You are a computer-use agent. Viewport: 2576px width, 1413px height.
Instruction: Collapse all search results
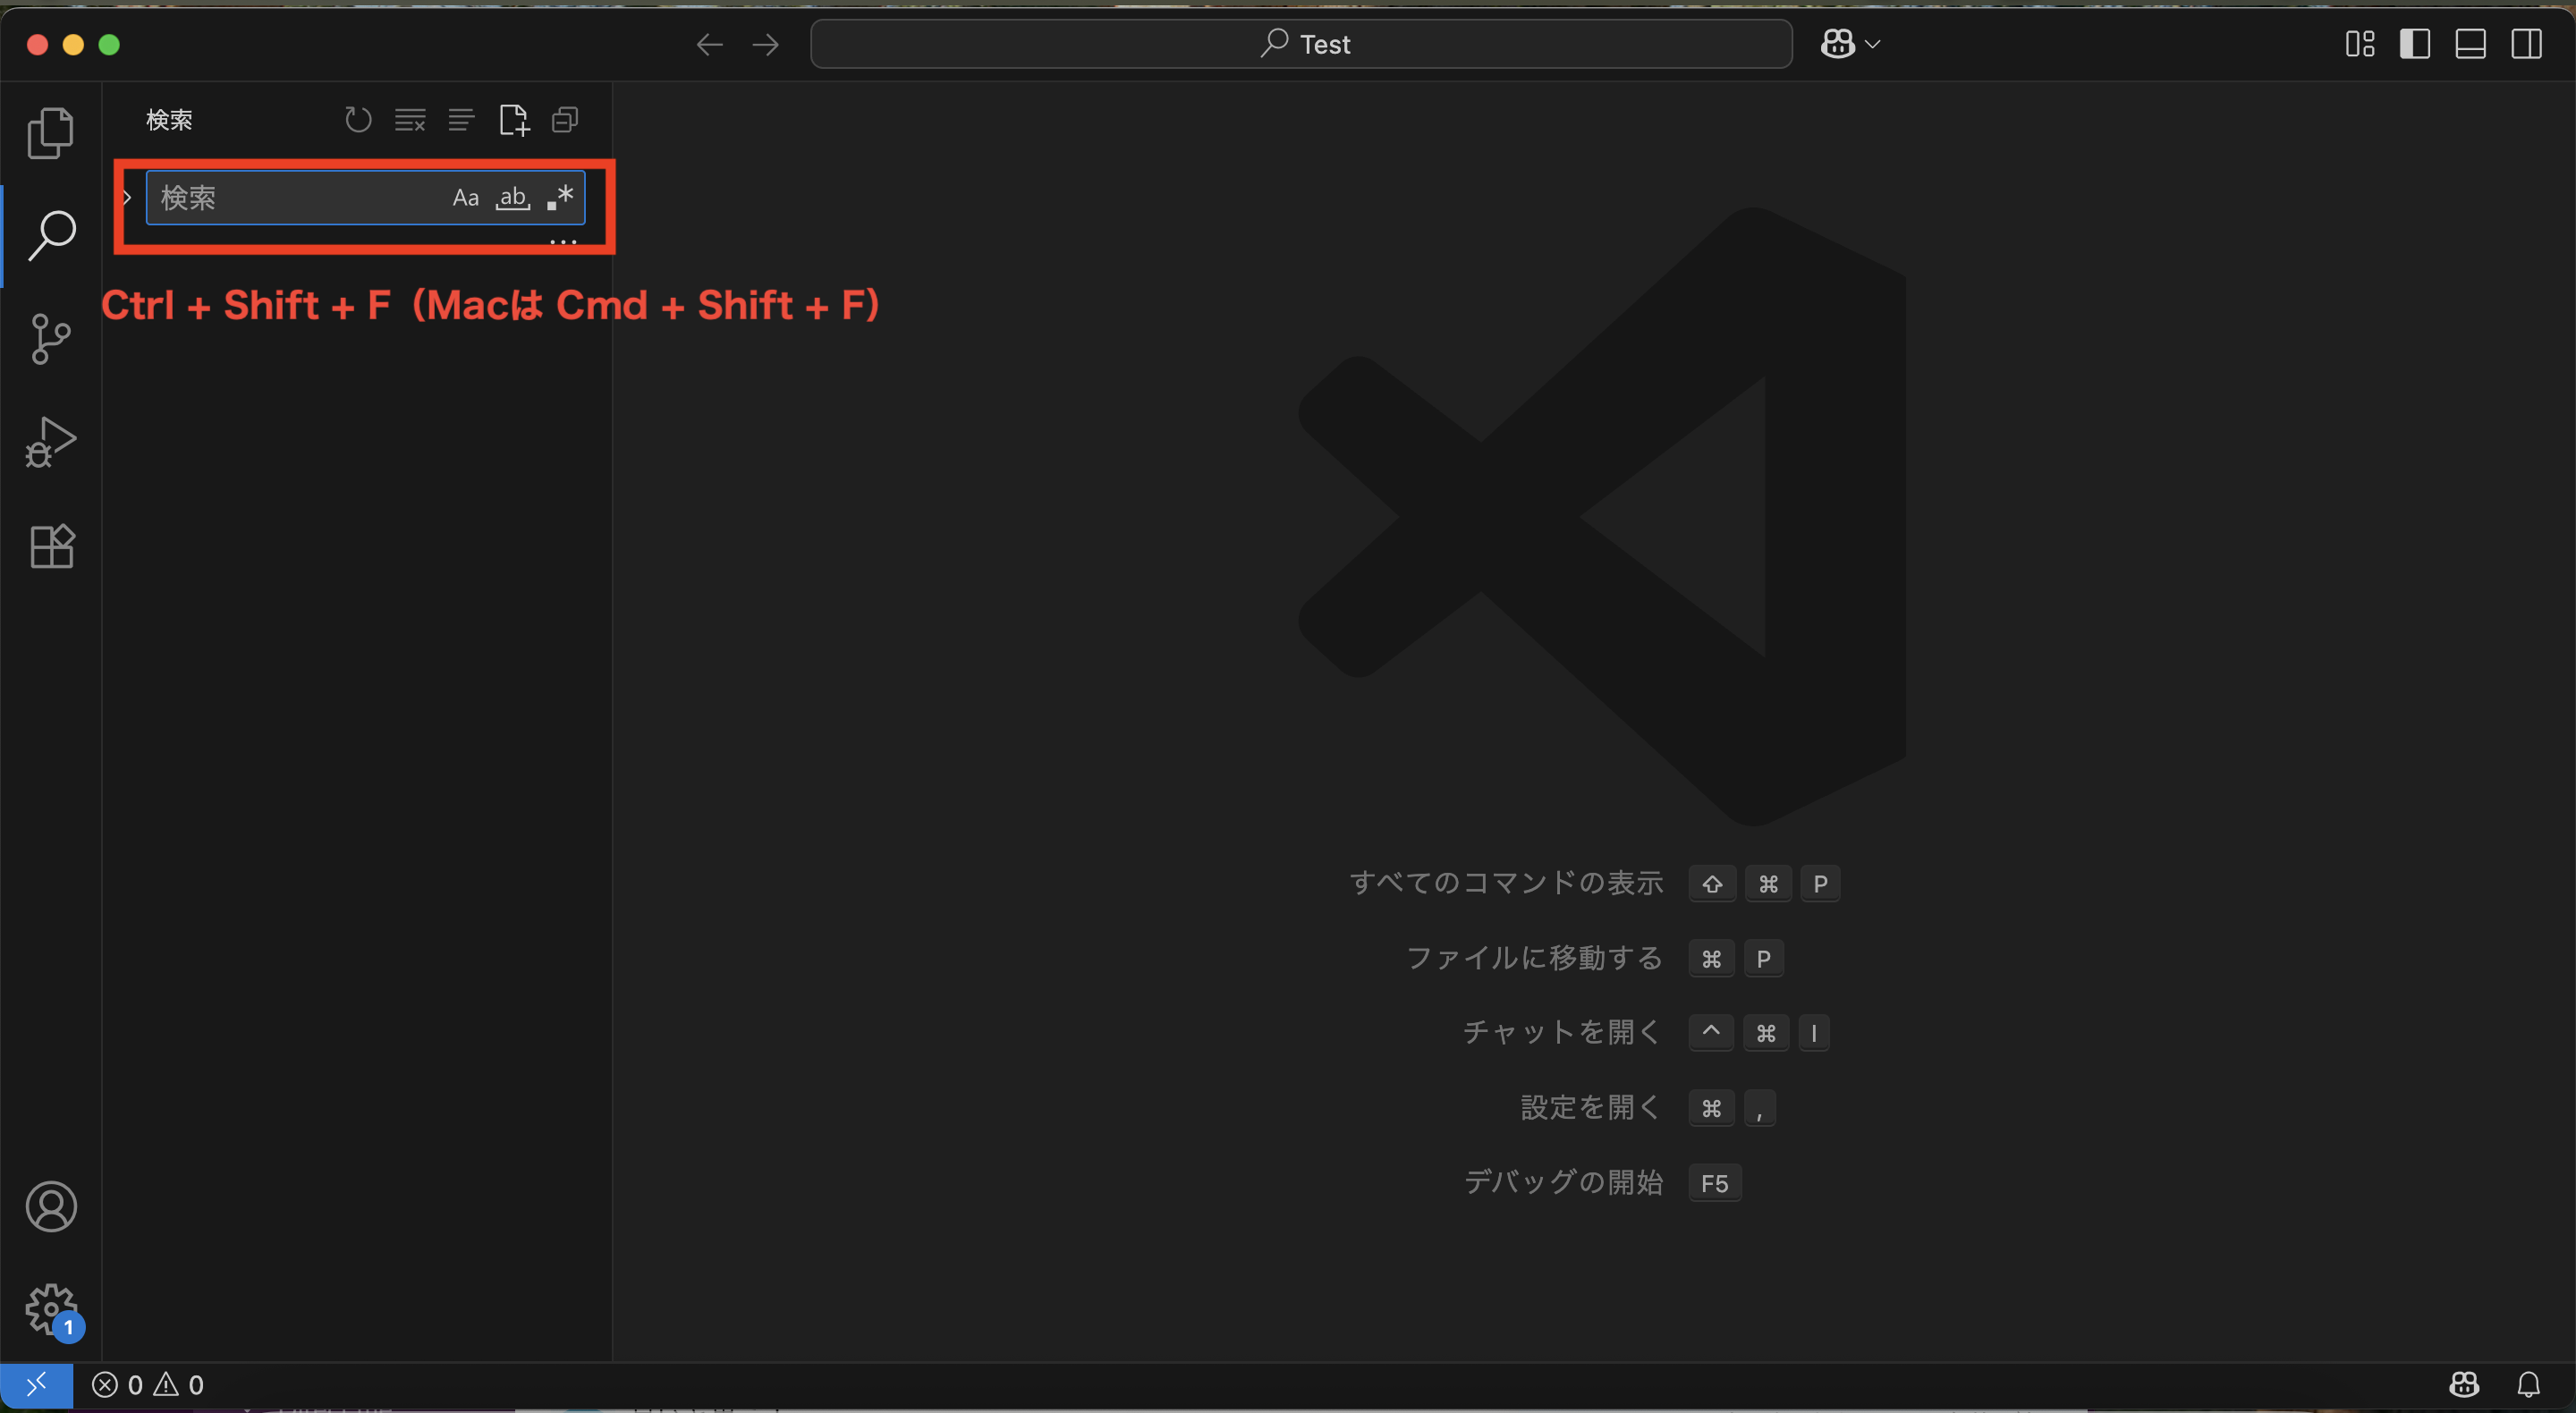click(565, 120)
